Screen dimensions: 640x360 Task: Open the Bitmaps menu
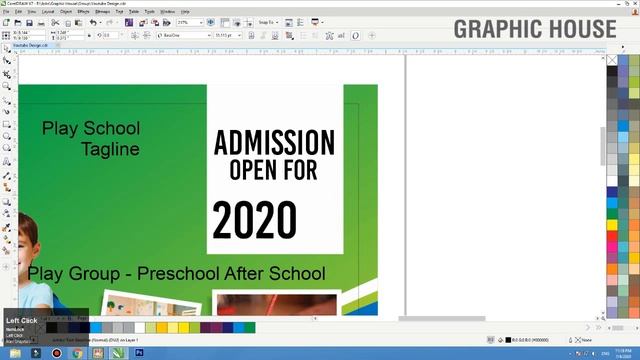102,12
